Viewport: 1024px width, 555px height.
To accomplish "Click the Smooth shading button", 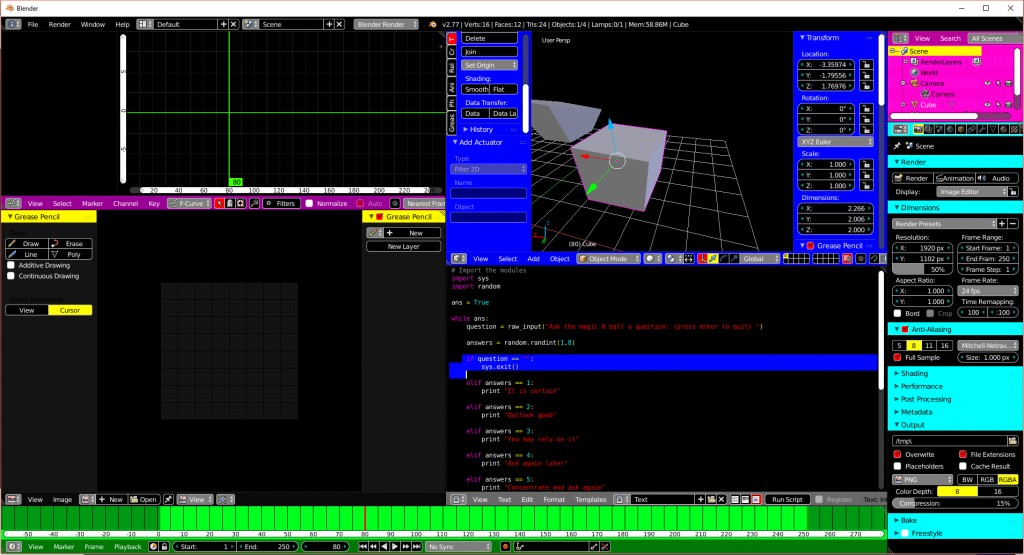I will tap(476, 89).
